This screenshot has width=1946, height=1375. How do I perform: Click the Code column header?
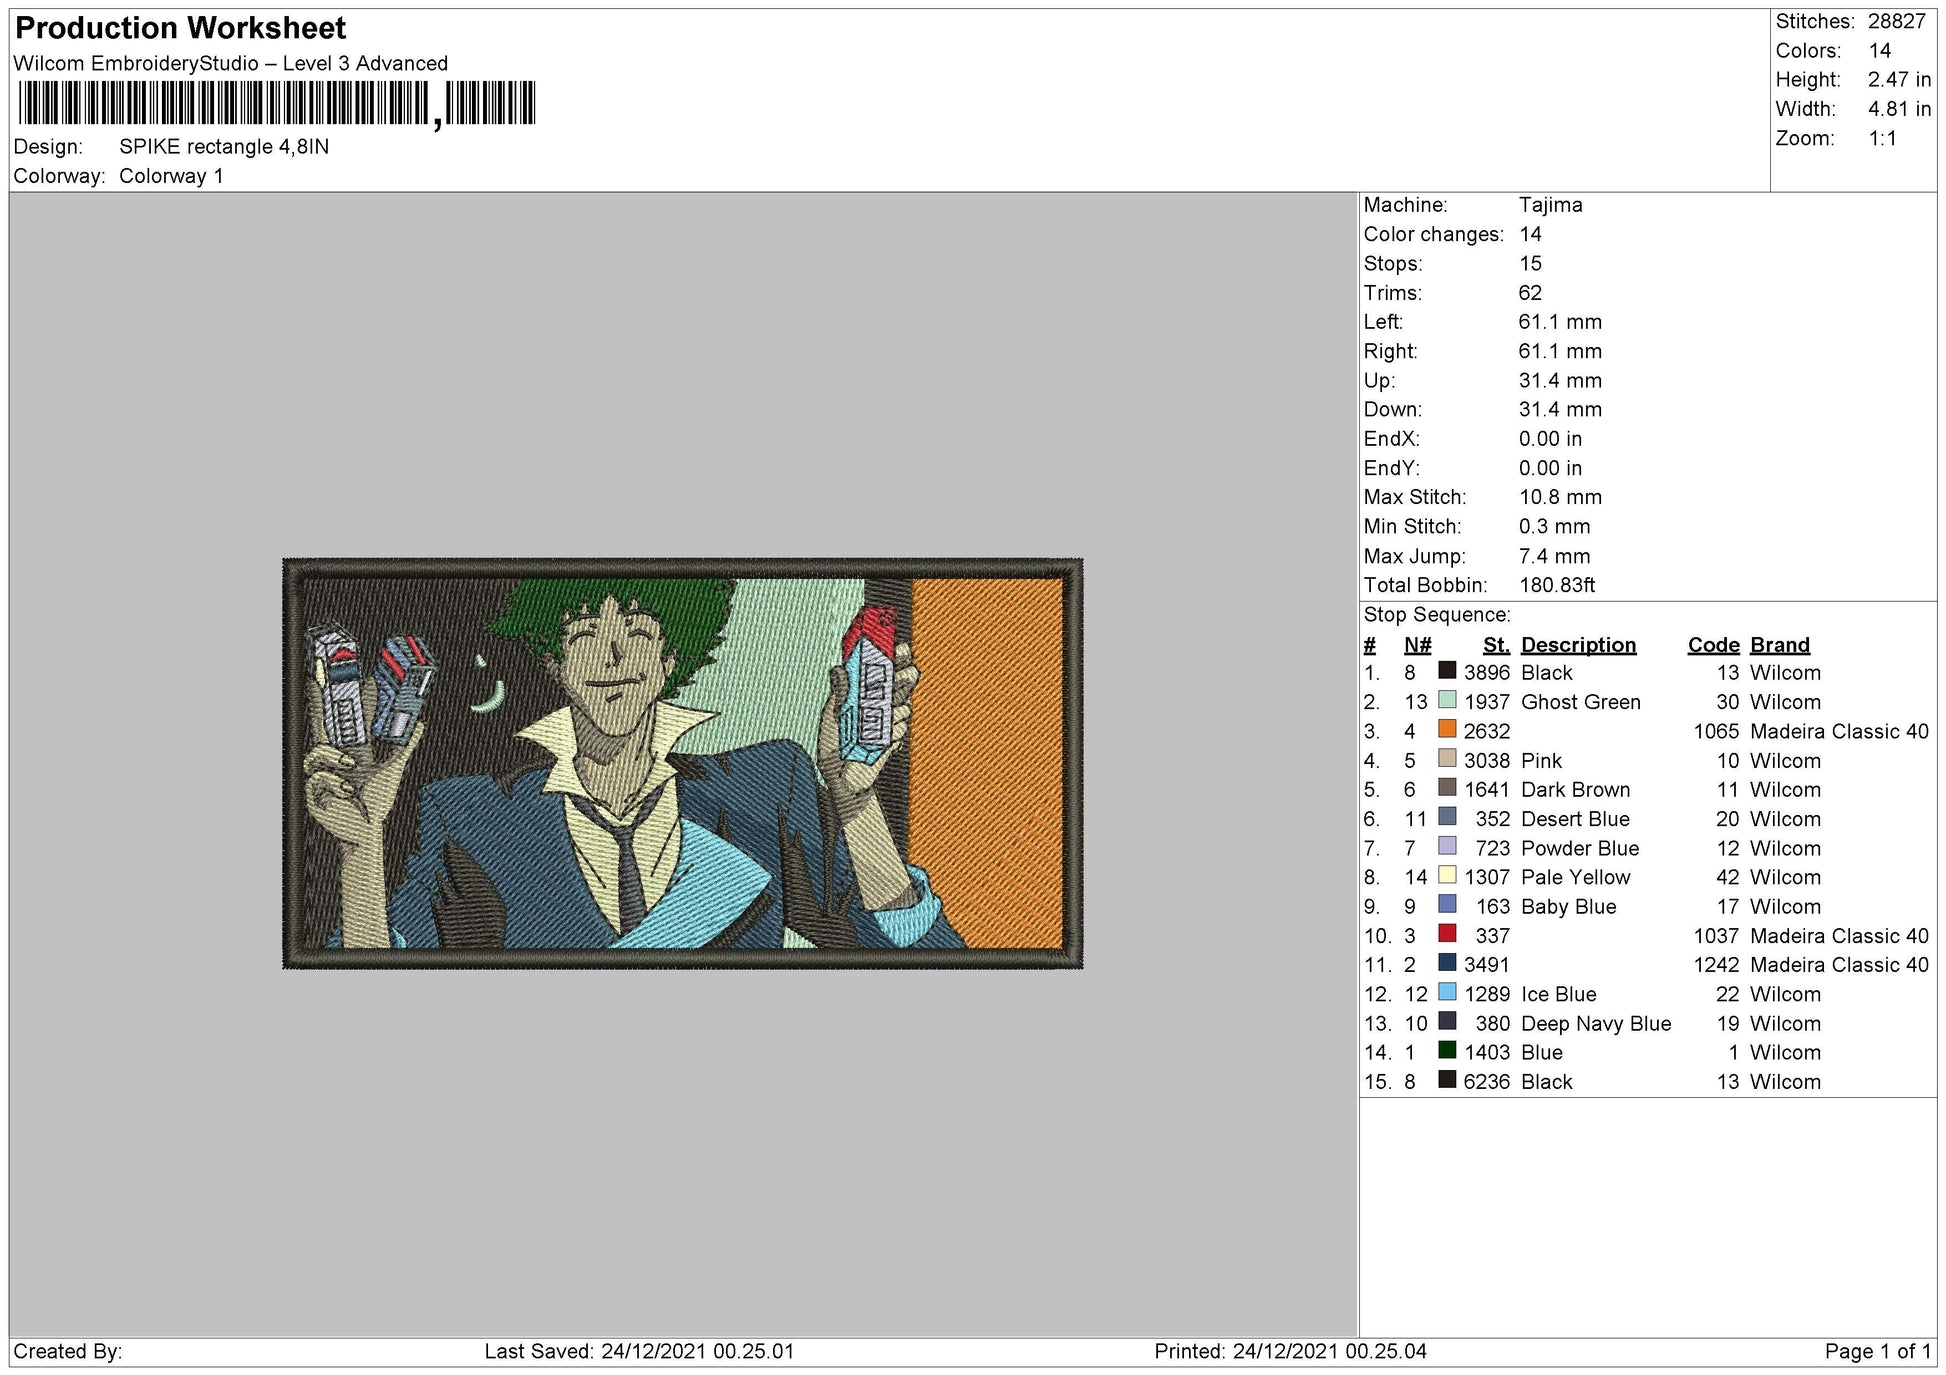coord(1713,645)
